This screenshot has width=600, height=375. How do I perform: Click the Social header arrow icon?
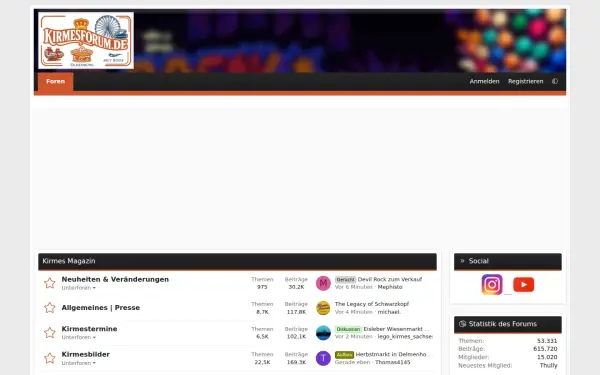point(462,261)
